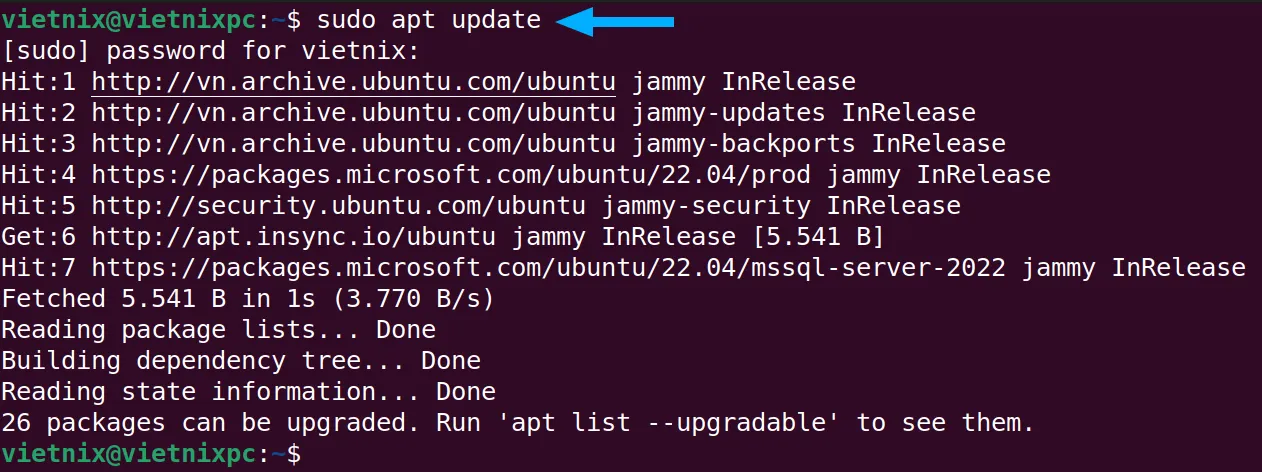Viewport: 1262px width, 472px height.
Task: Click the jammy-updates repository URL
Action: coord(354,113)
